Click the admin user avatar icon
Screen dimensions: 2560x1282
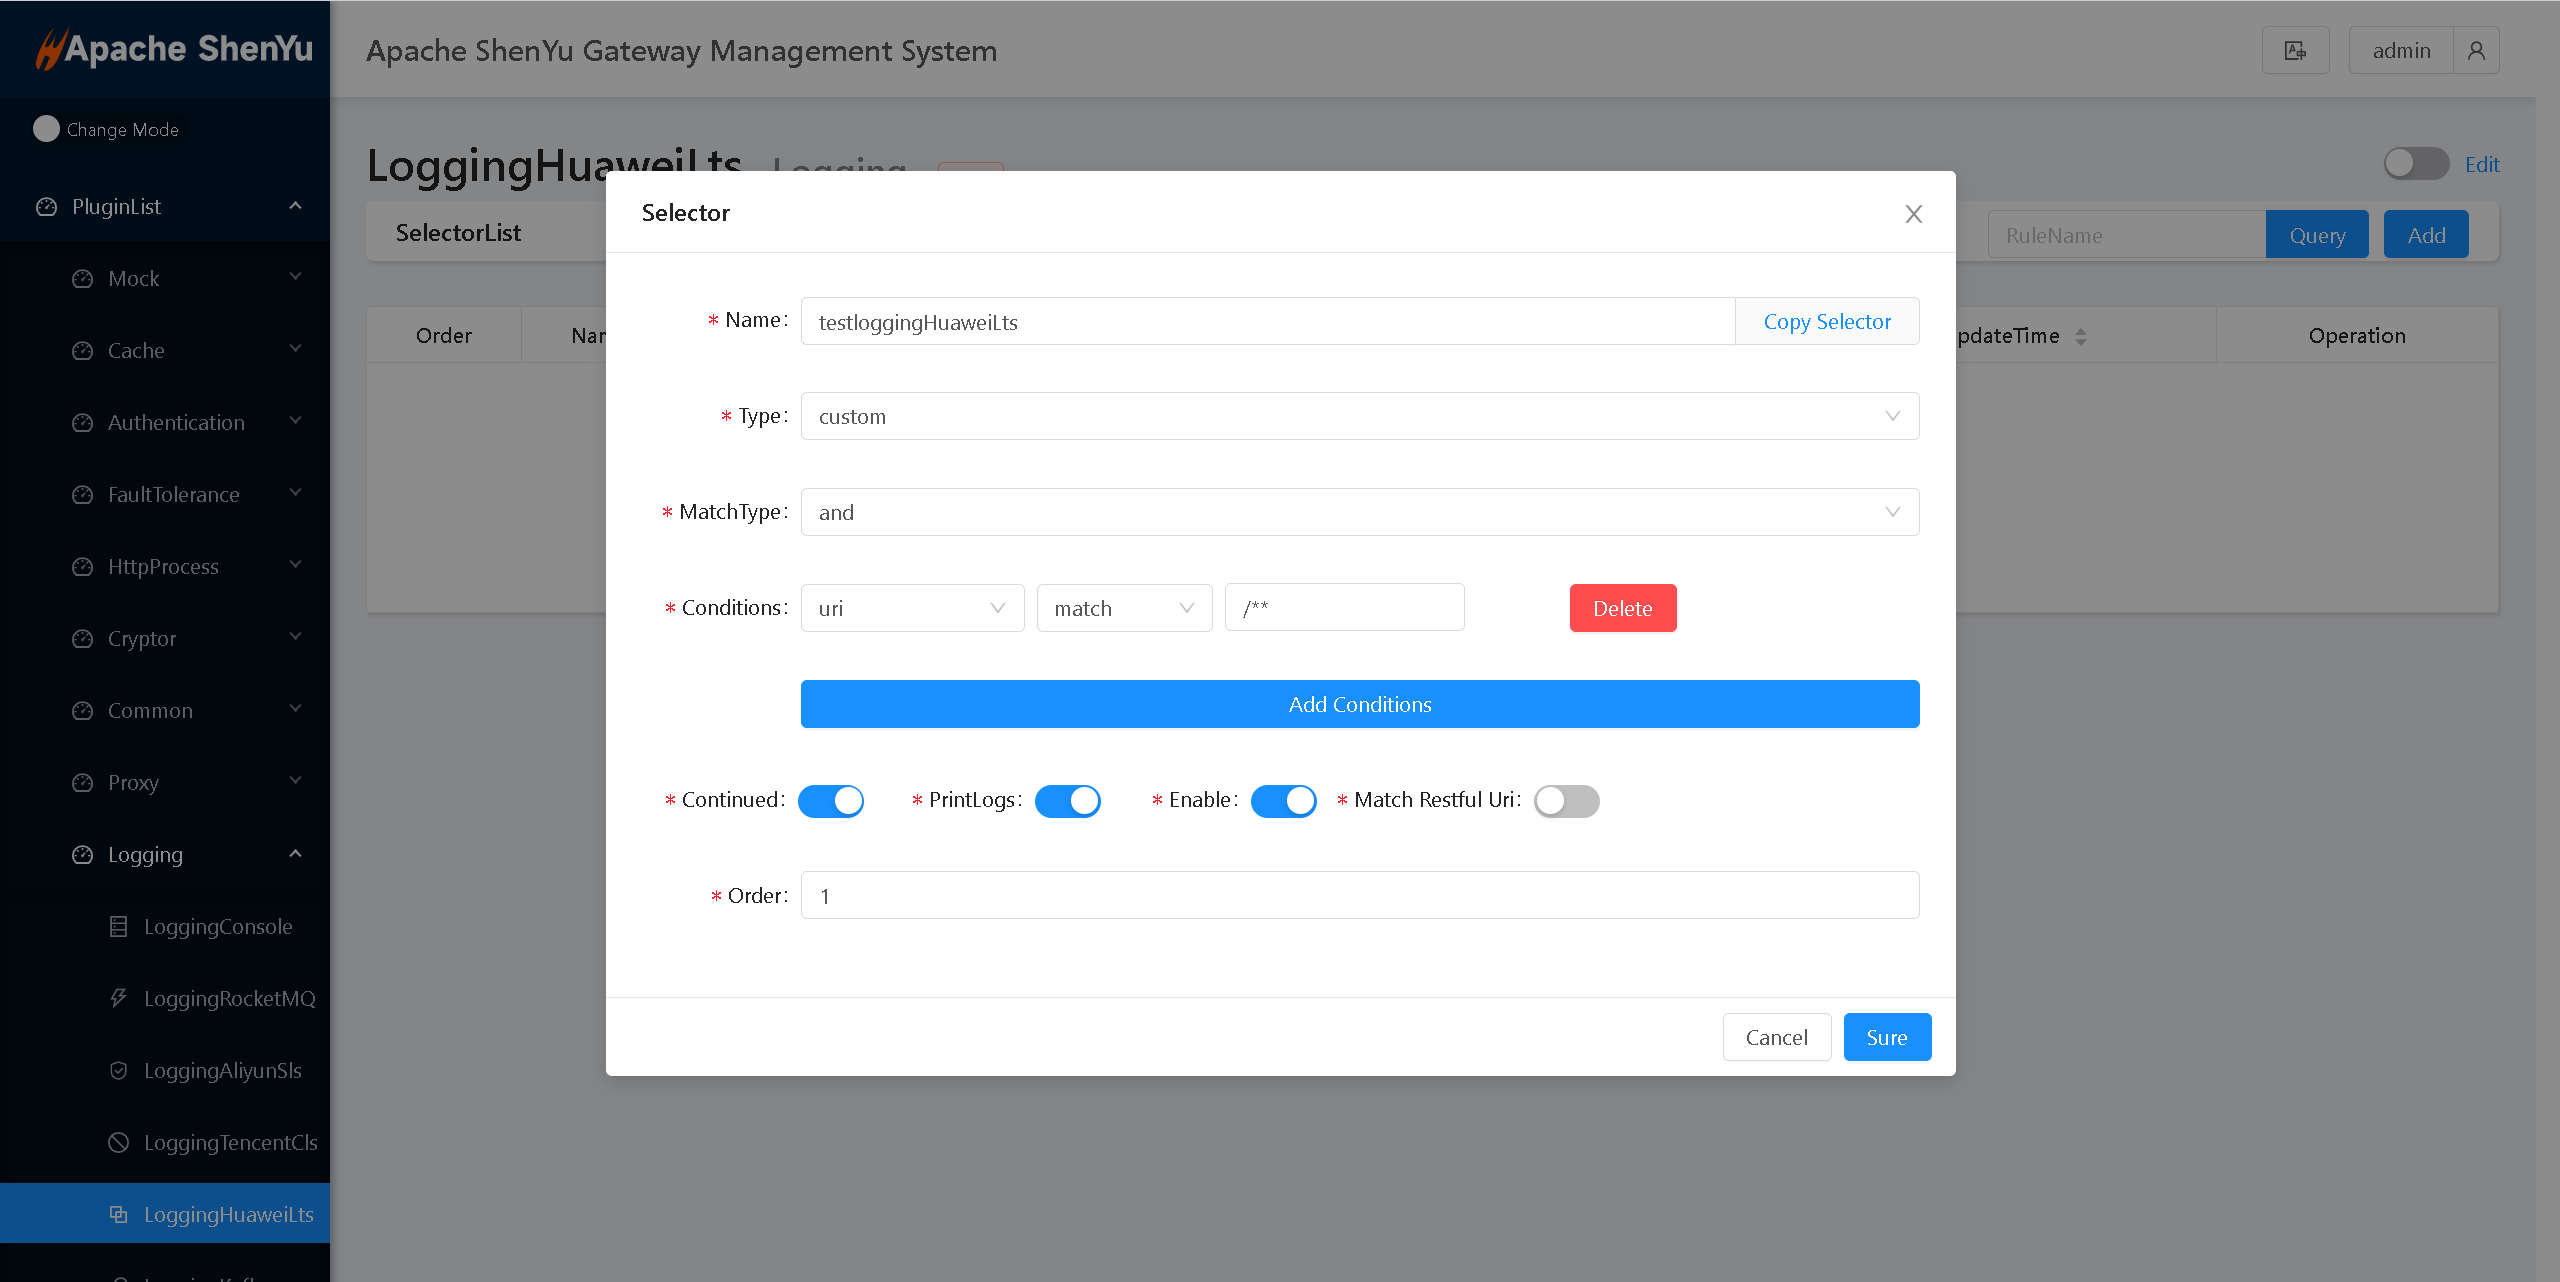2476,51
